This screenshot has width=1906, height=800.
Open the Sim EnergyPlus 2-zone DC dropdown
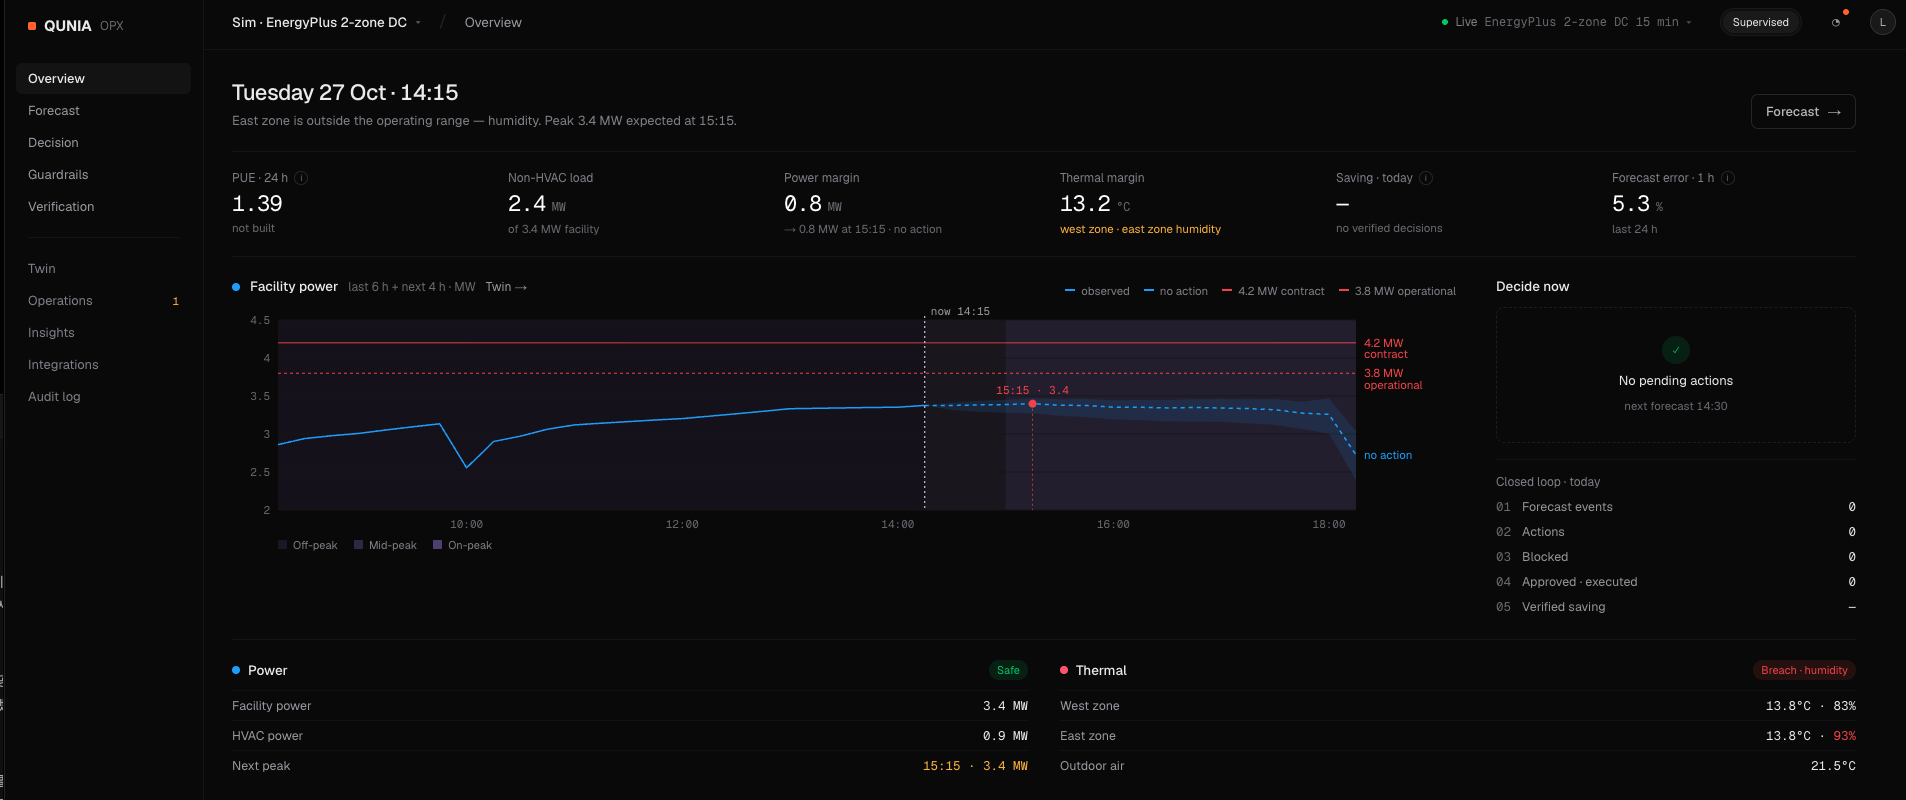(x=326, y=22)
